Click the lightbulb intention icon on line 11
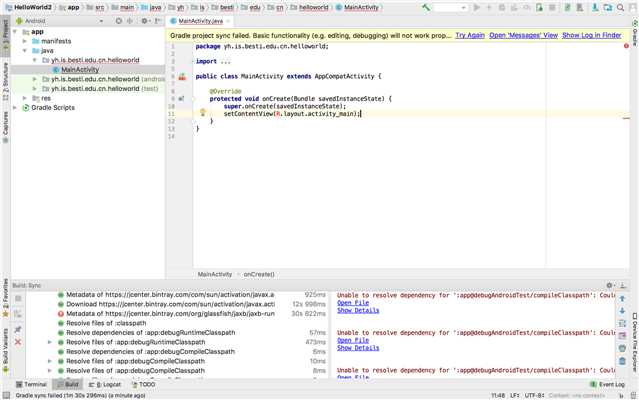 [203, 113]
